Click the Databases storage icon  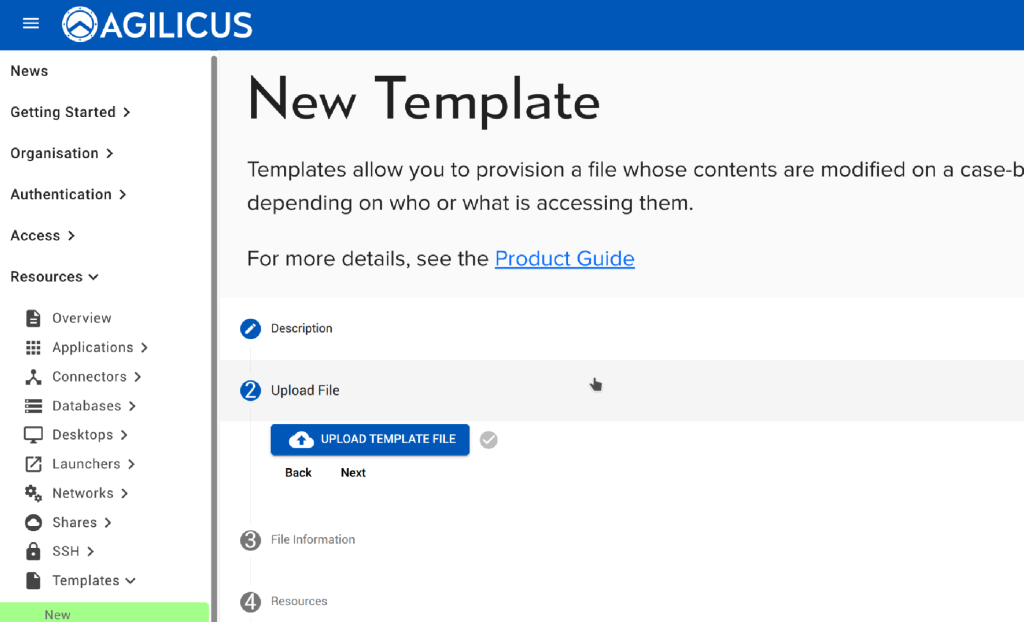[x=33, y=406]
